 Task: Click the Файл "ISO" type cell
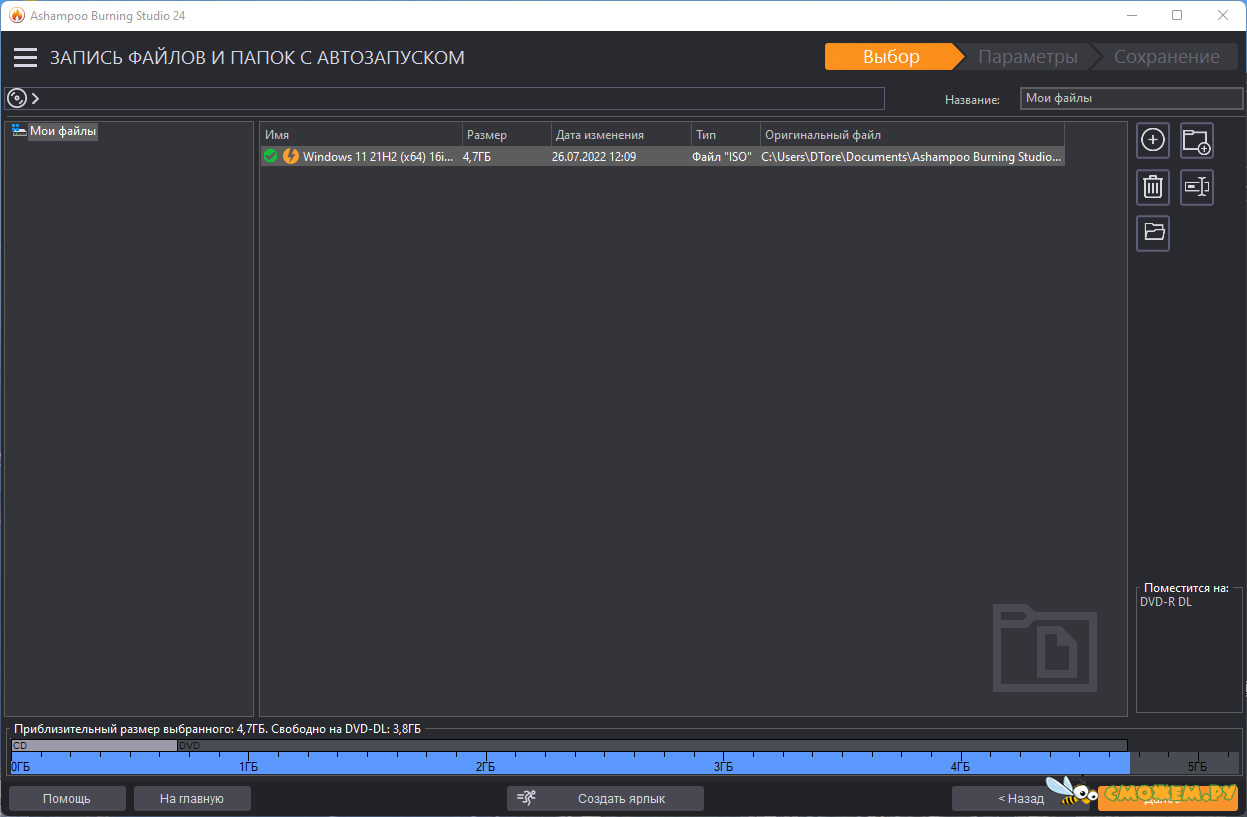722,157
